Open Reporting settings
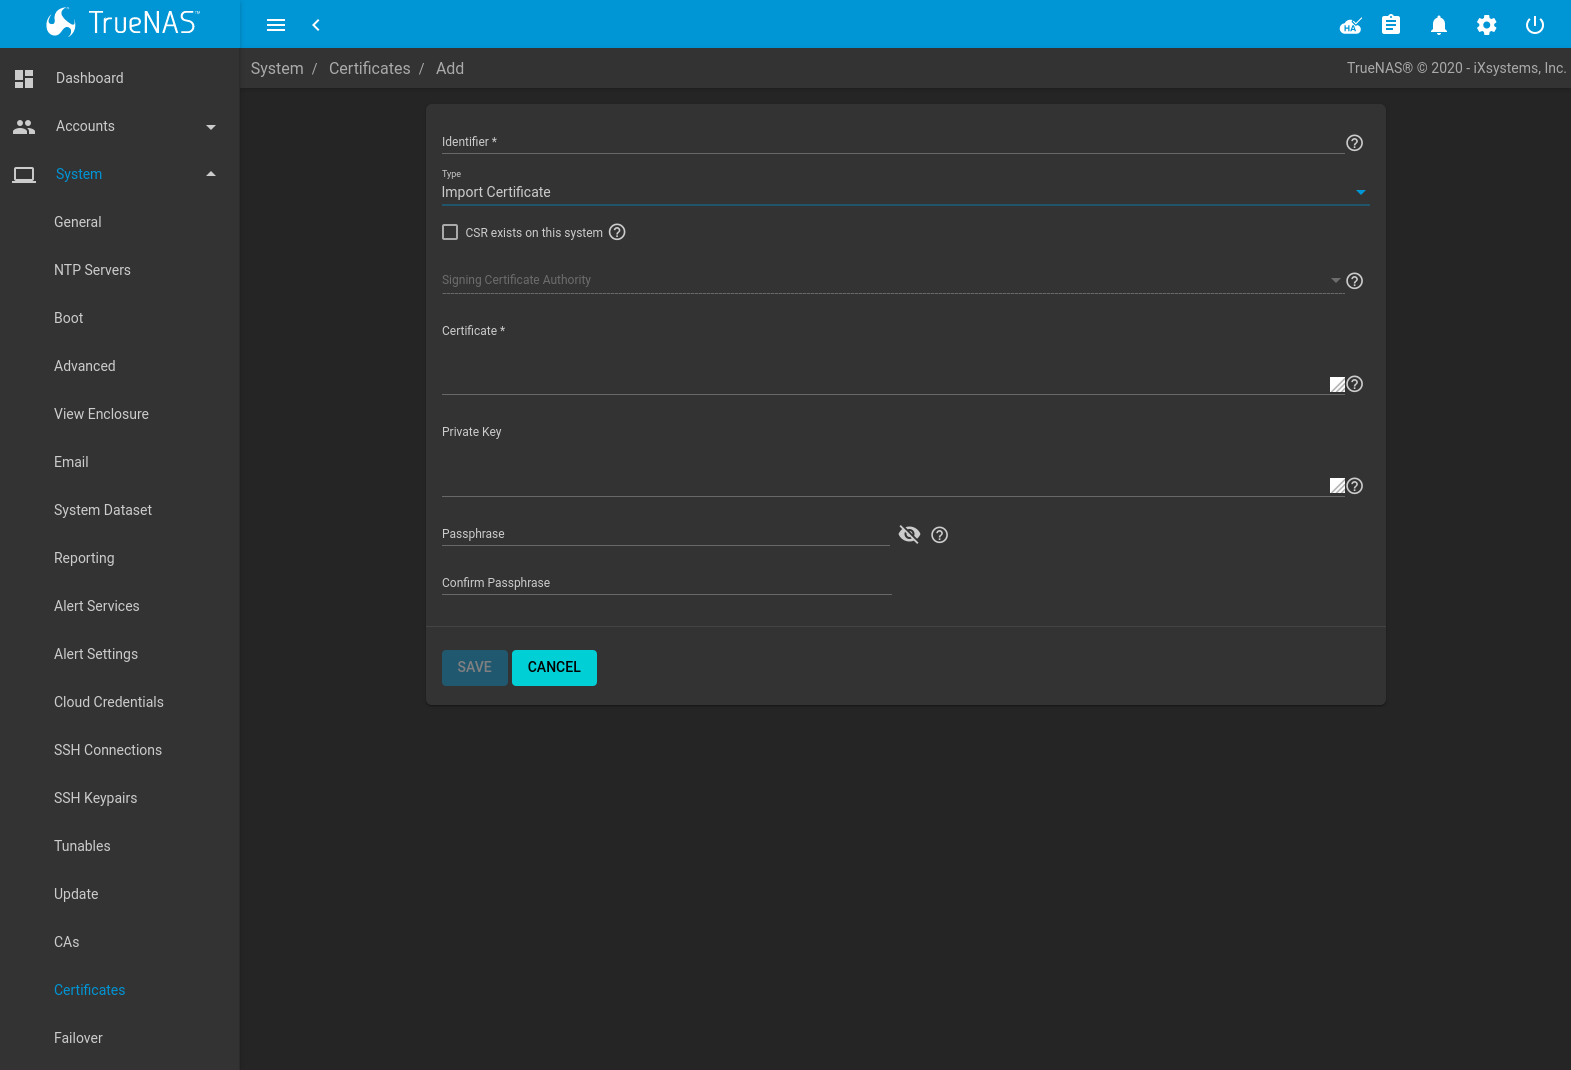 pos(84,558)
